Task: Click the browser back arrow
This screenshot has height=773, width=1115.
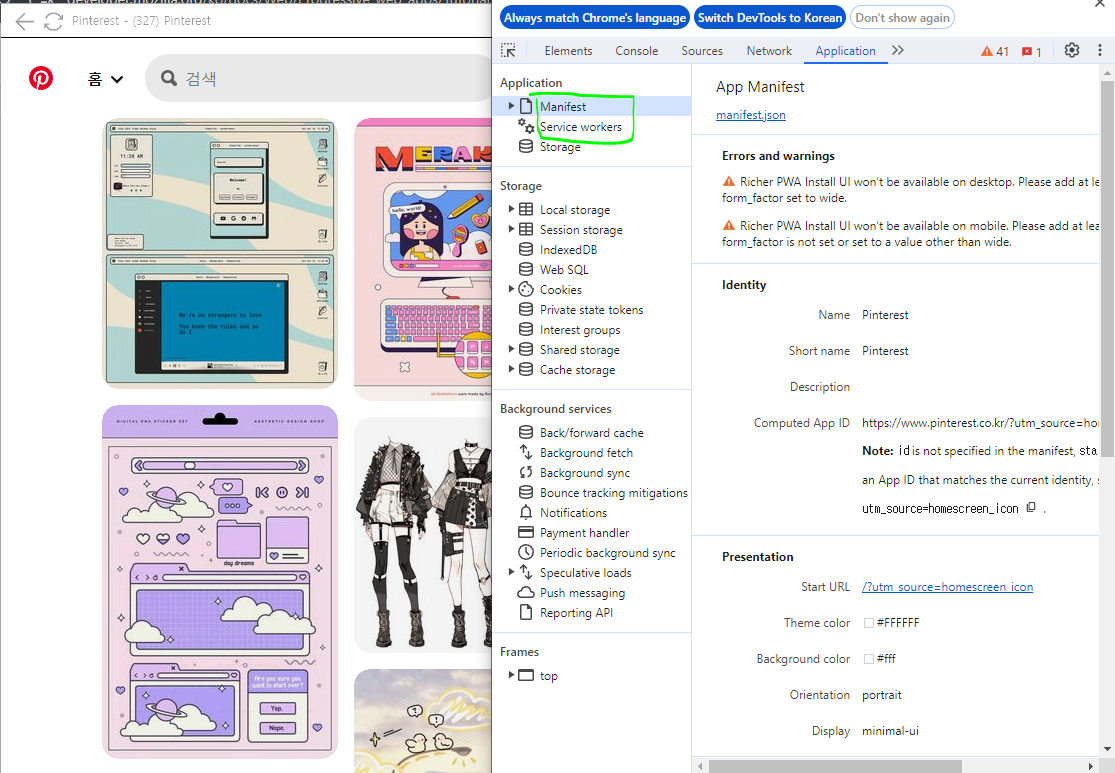Action: click(x=24, y=21)
